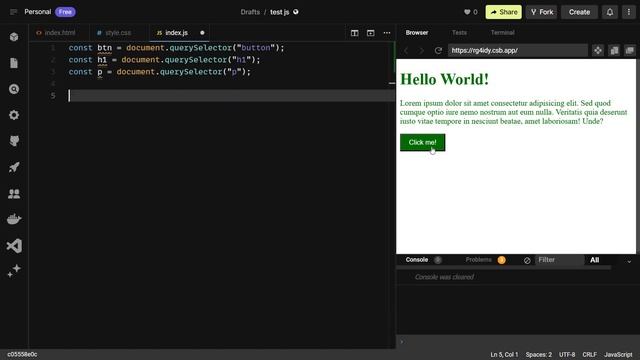Change indentation via Spaces: 2
640x360 pixels.
538,355
